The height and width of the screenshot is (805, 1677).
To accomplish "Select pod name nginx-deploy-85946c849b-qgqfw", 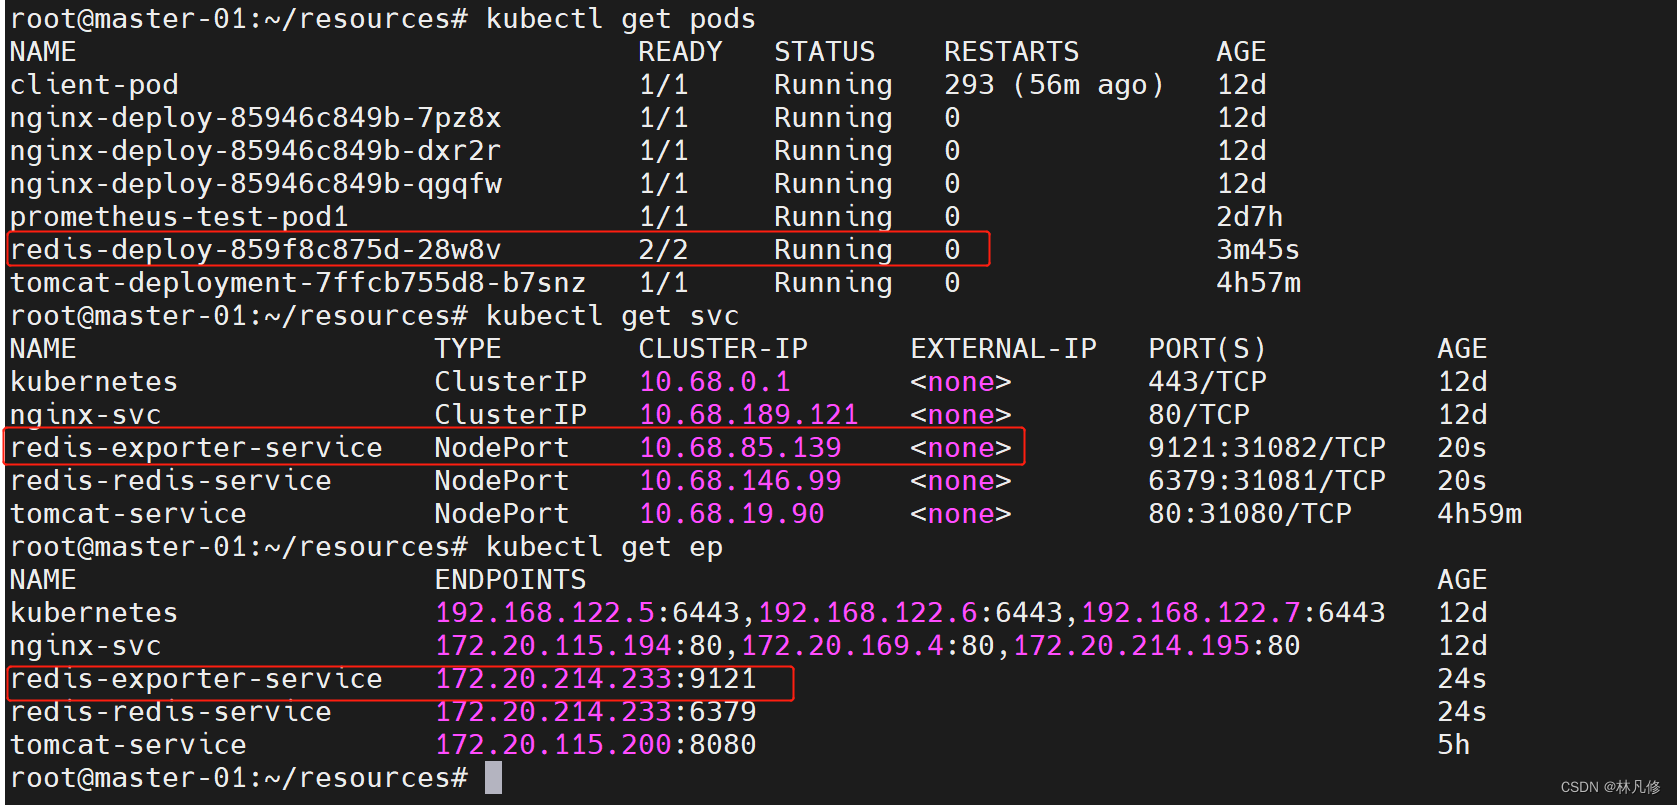I will 255,184.
